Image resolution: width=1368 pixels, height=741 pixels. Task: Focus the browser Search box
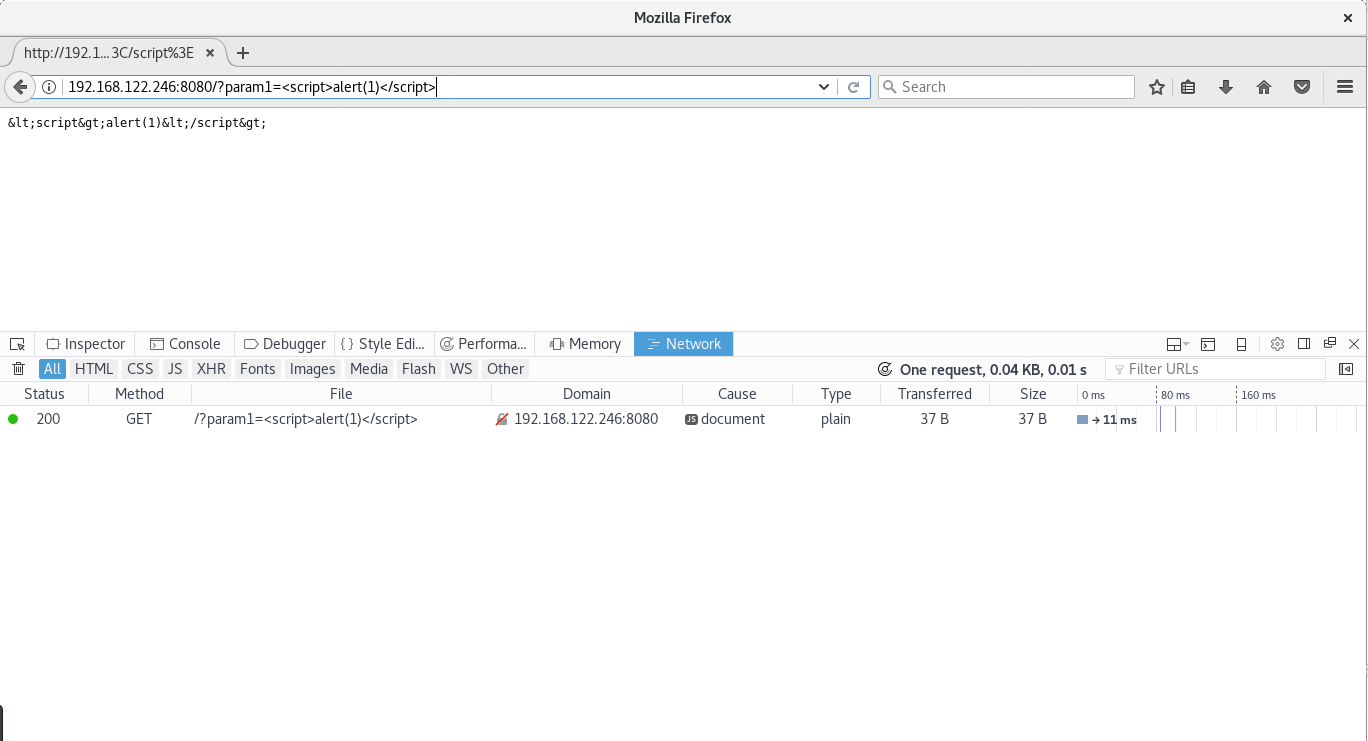[1006, 87]
